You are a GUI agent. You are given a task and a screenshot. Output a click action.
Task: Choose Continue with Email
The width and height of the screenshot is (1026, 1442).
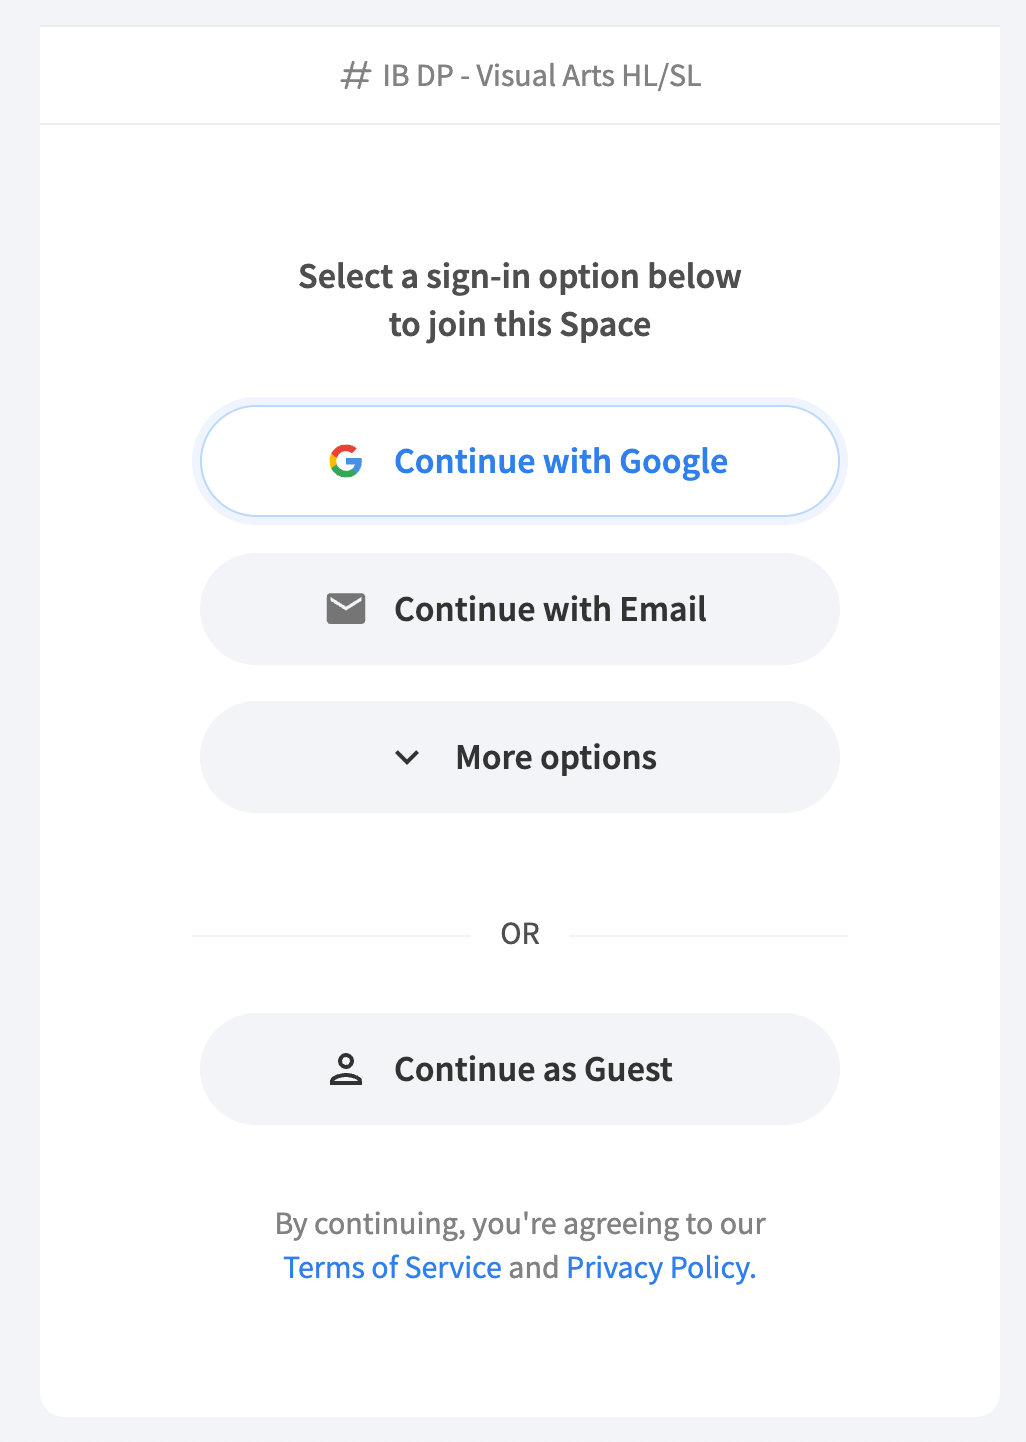click(550, 609)
